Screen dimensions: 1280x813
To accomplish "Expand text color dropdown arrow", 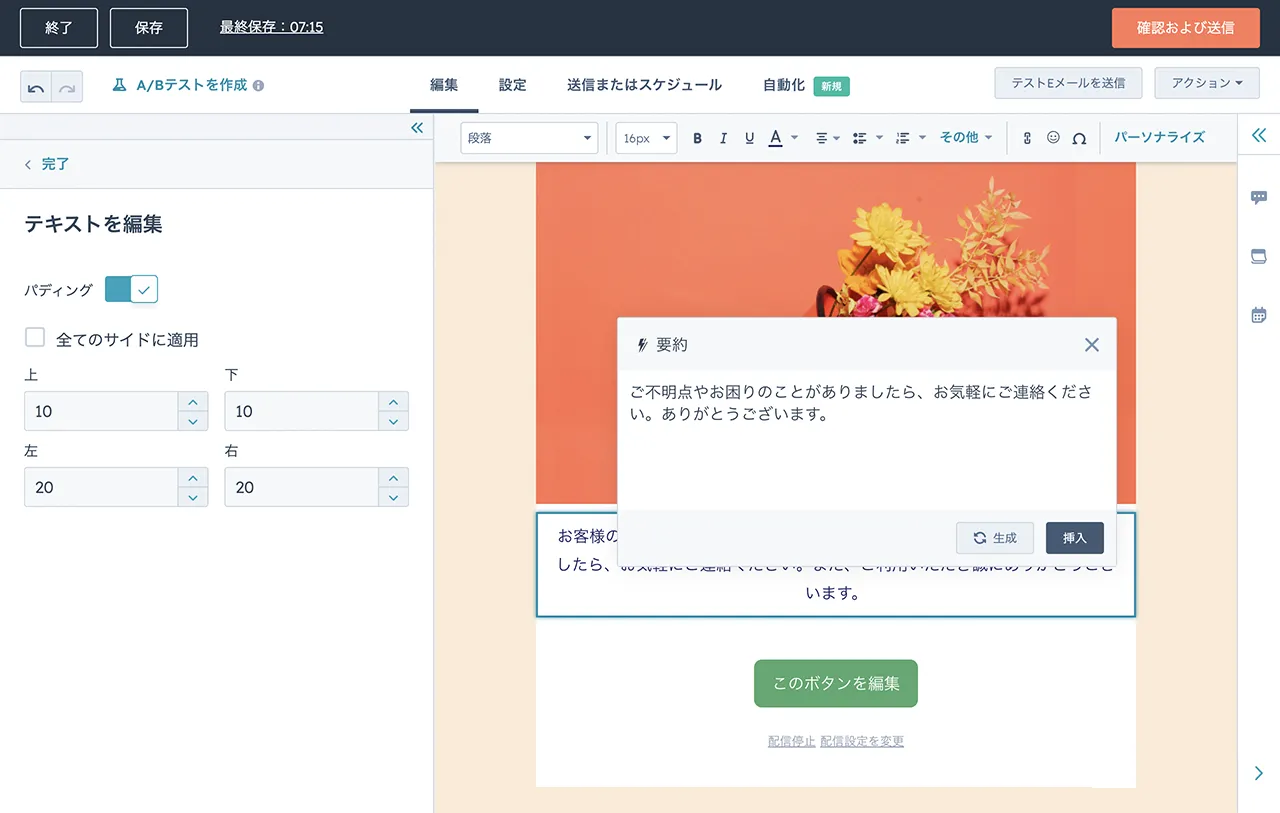I will (794, 138).
